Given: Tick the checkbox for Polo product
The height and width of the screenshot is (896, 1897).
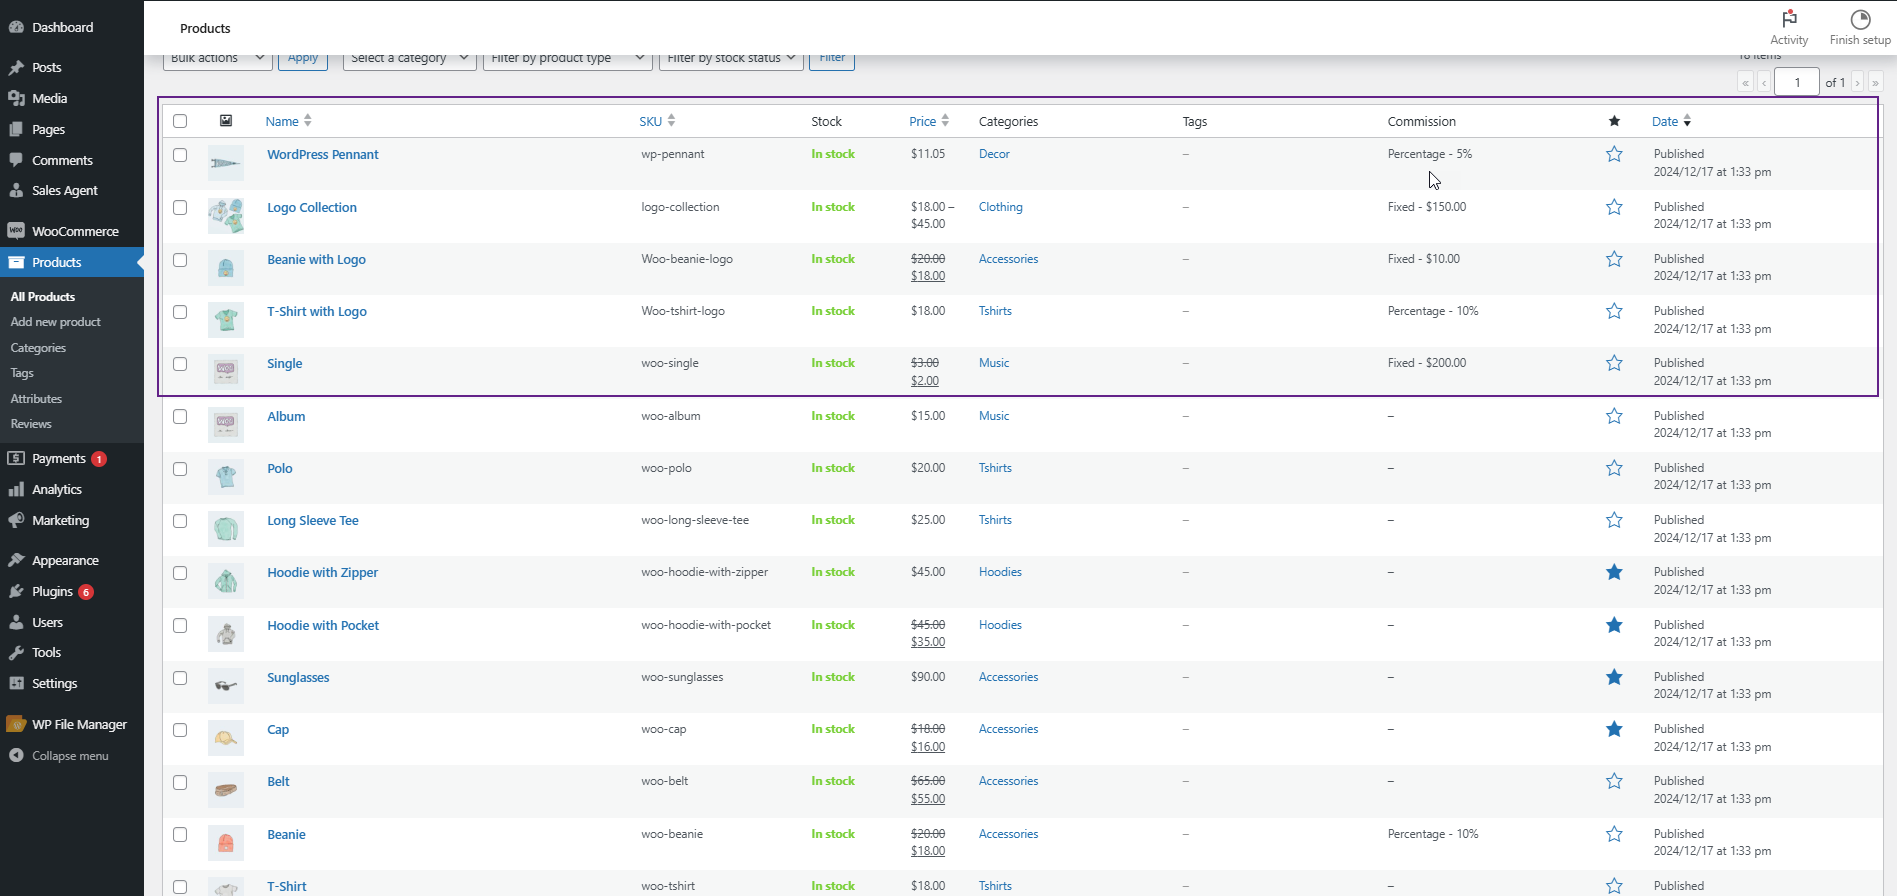Looking at the screenshot, I should 180,469.
